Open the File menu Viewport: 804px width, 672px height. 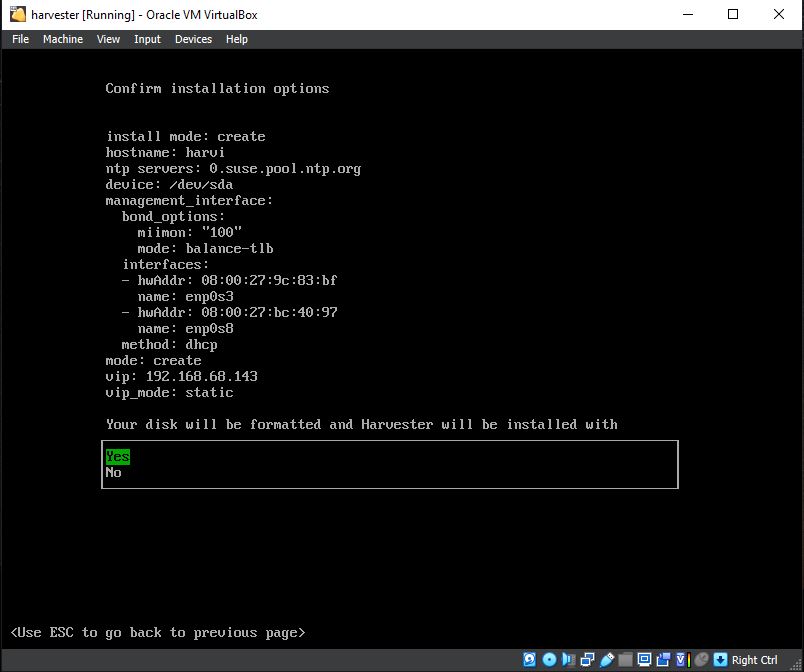point(19,39)
